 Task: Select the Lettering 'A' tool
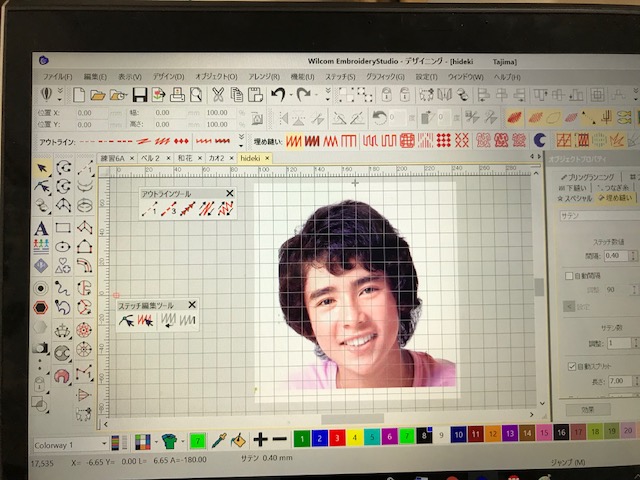coord(41,228)
